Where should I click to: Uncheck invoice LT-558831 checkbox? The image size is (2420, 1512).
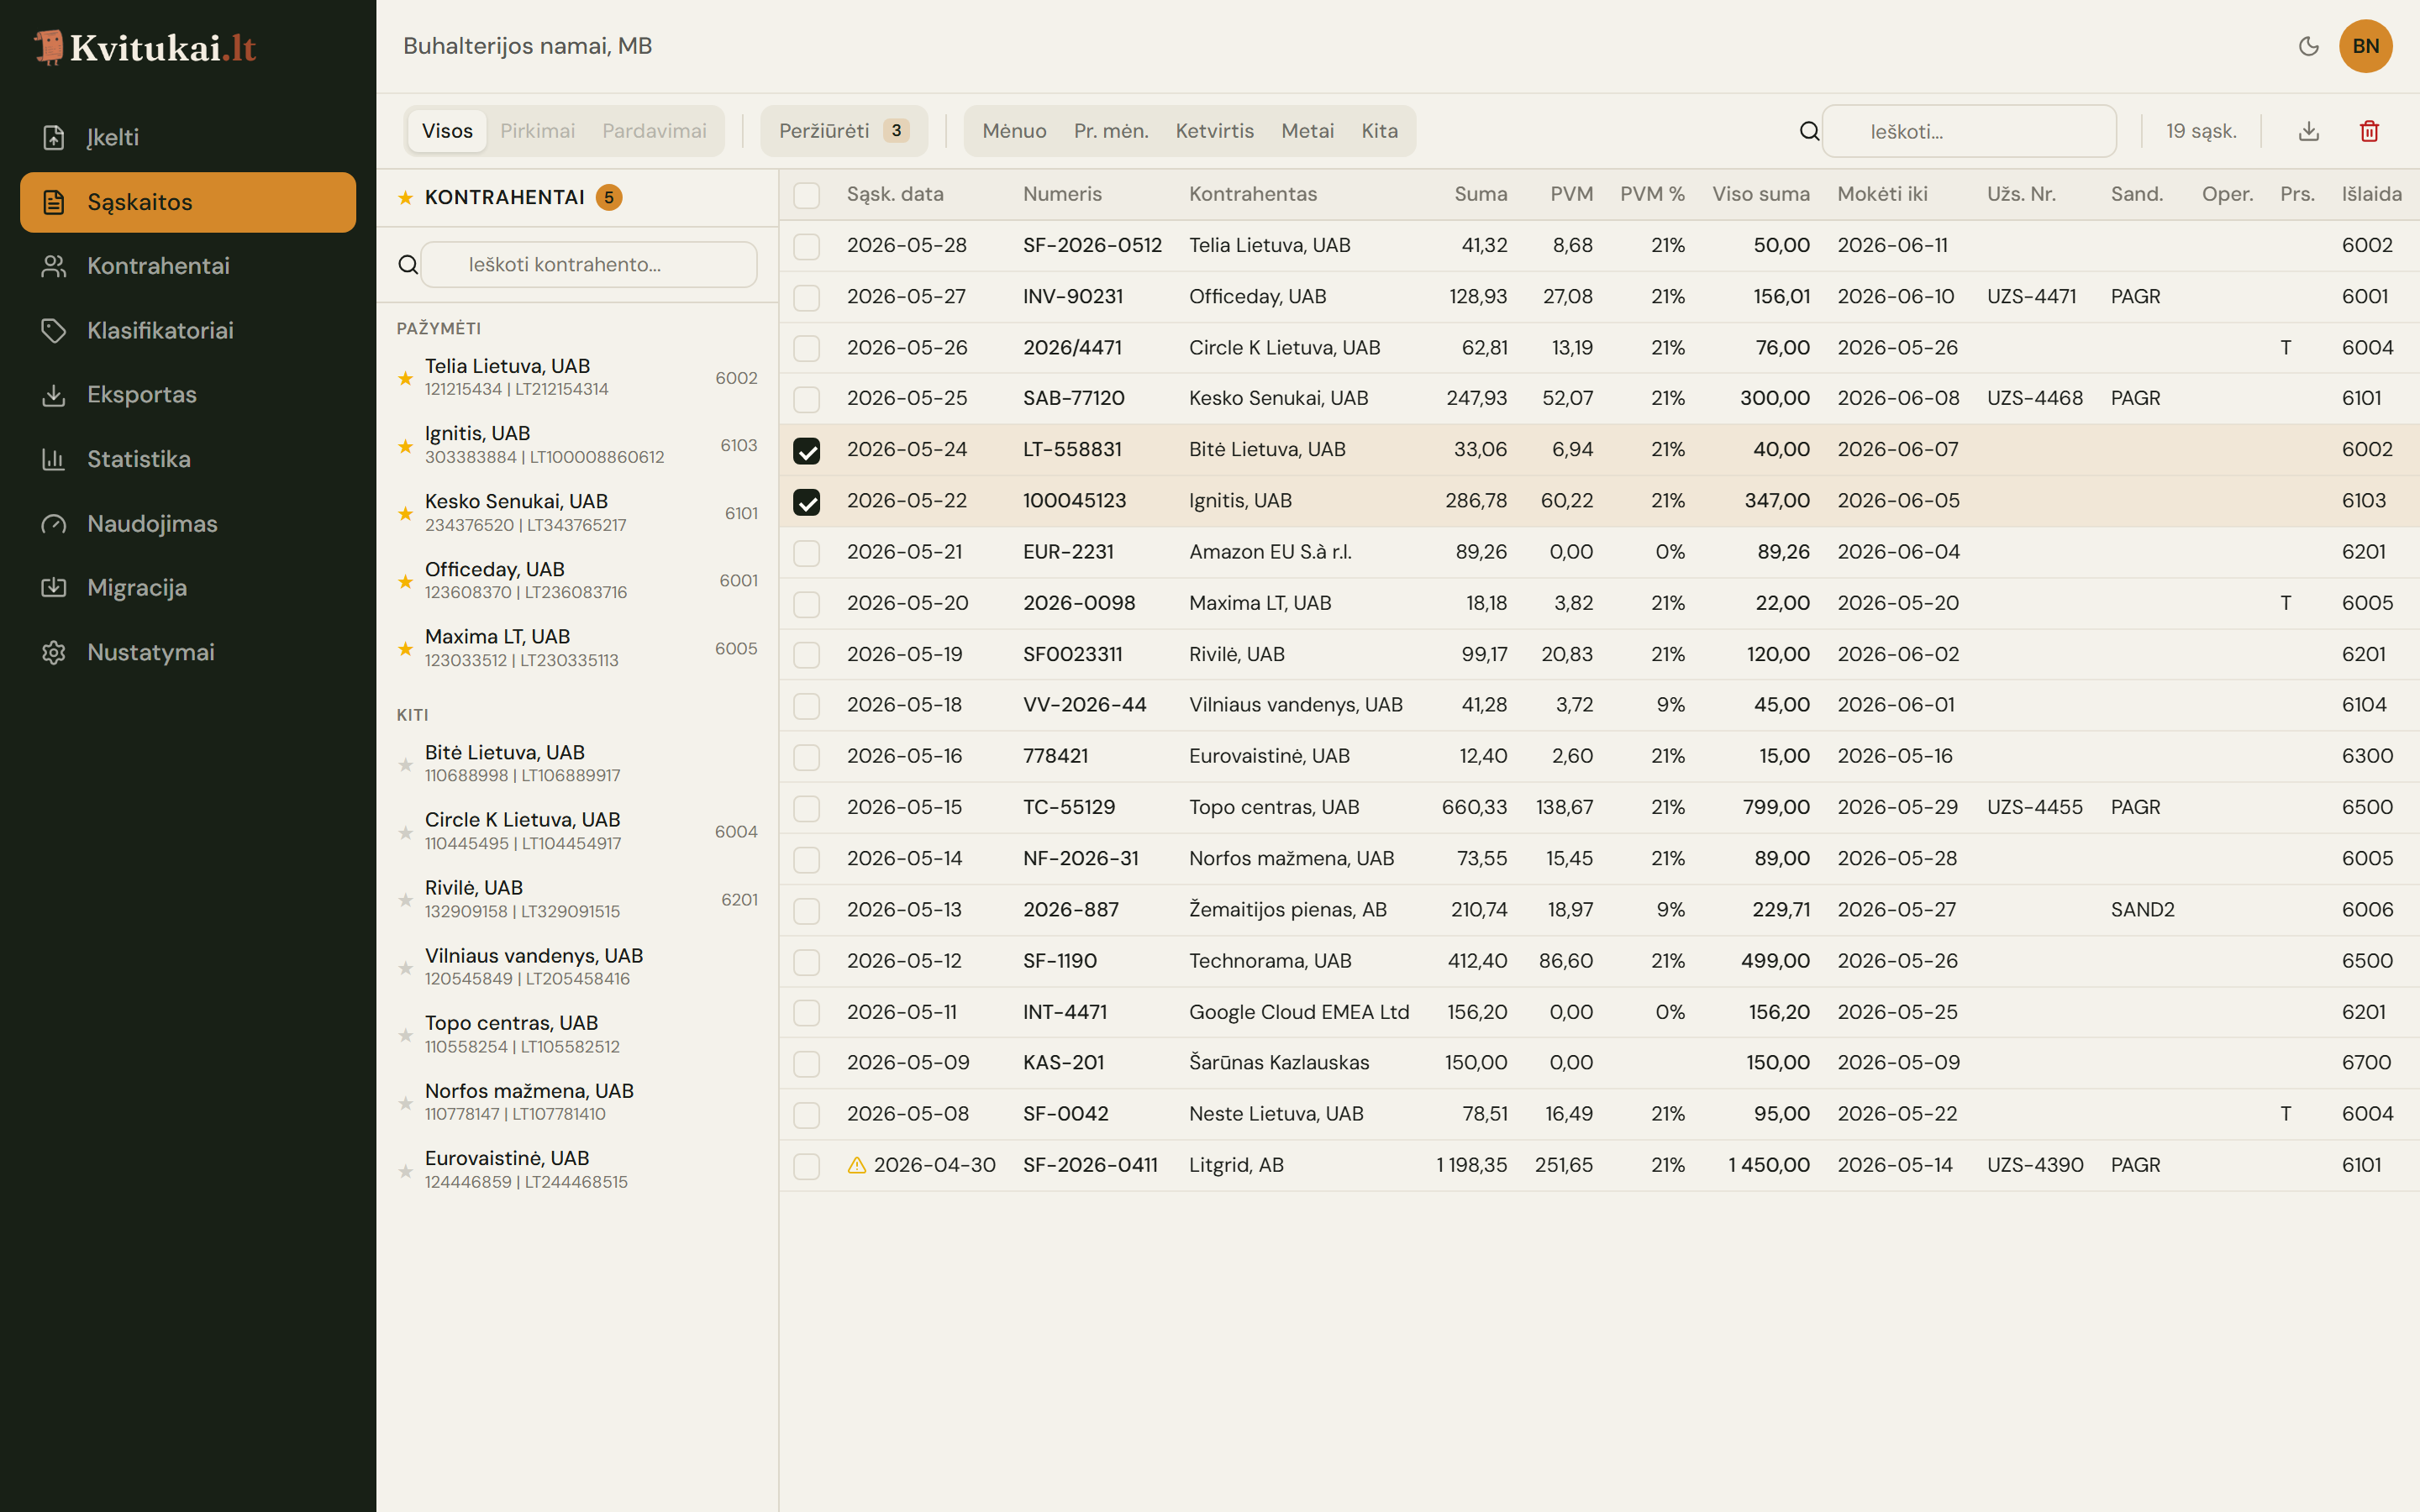806,450
